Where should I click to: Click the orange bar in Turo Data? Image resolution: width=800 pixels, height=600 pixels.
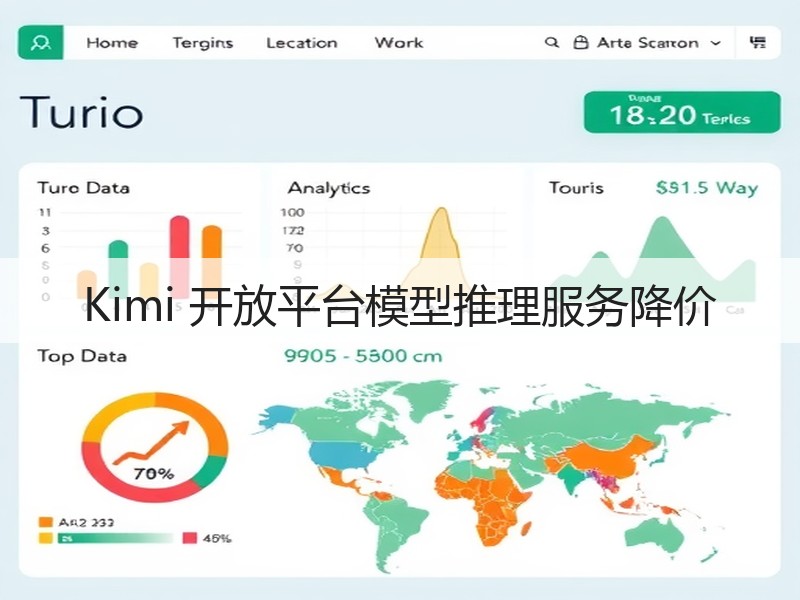pyautogui.click(x=212, y=262)
